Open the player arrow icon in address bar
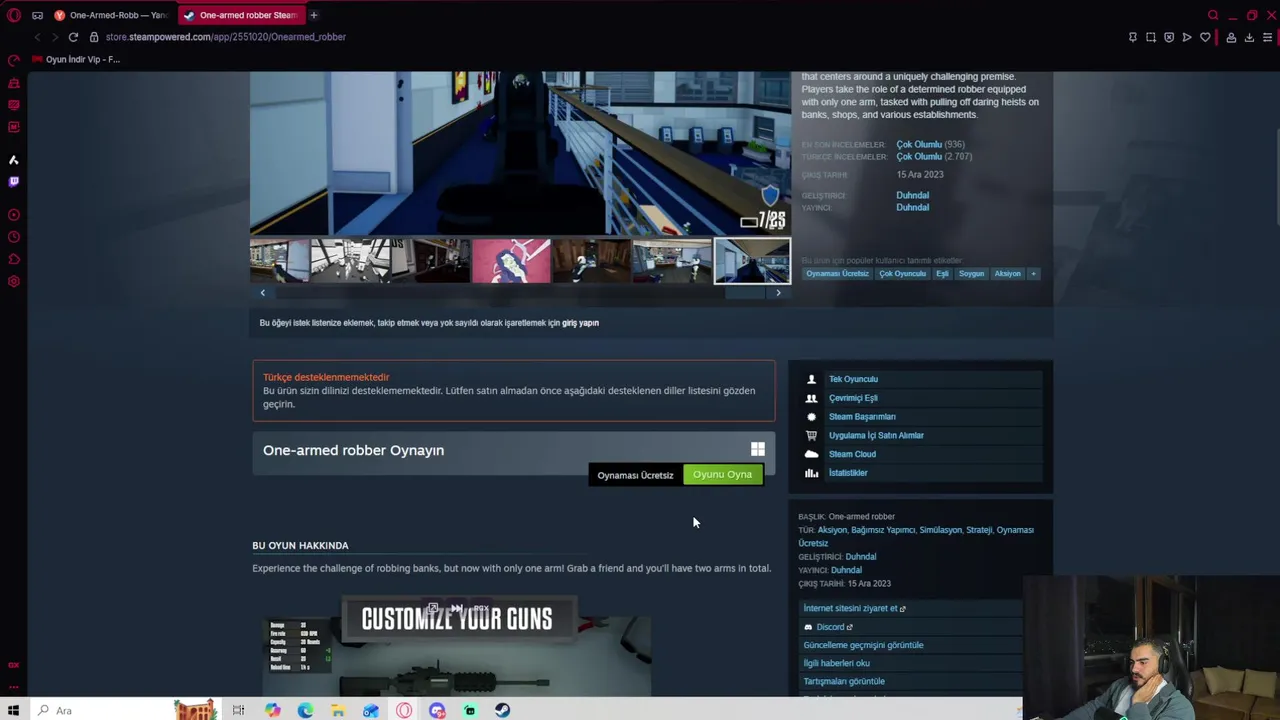1280x720 pixels. click(x=1187, y=37)
